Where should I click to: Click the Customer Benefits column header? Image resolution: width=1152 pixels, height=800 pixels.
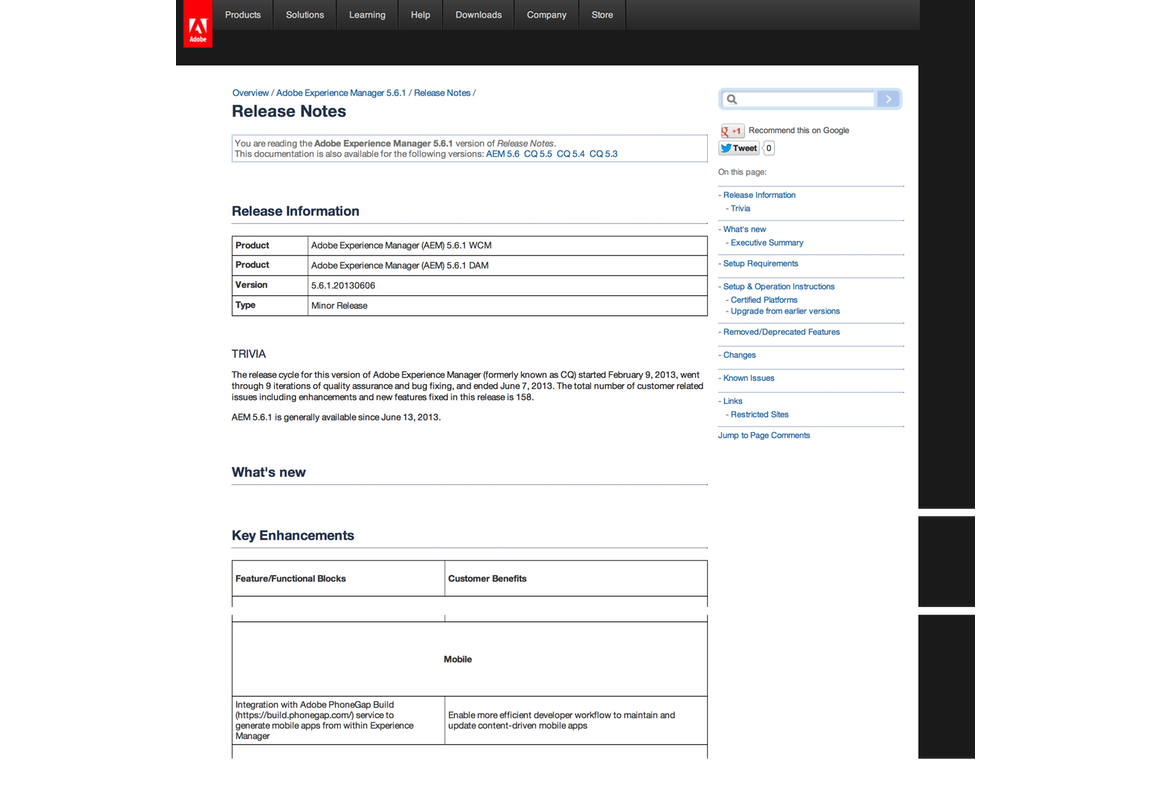(576, 579)
